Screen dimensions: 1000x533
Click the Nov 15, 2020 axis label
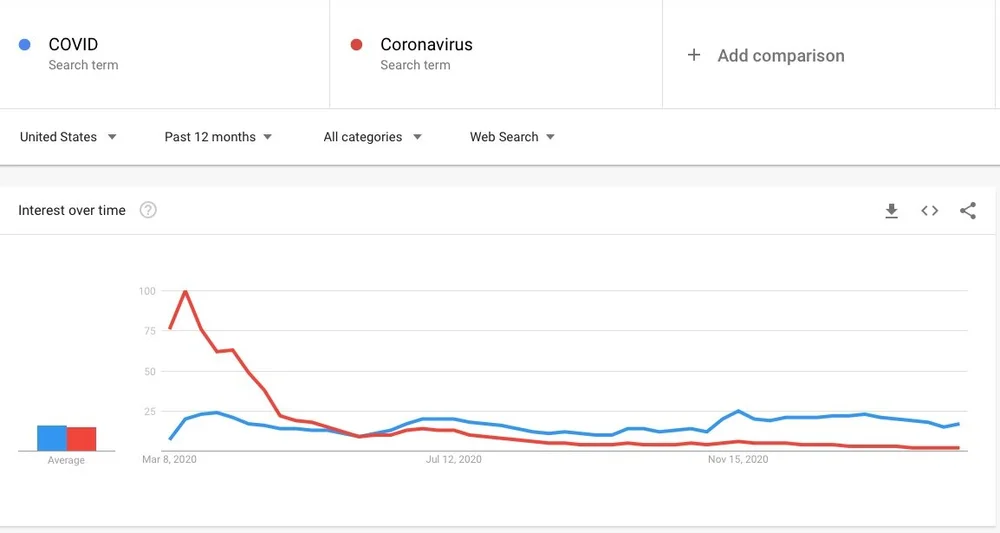coord(738,459)
